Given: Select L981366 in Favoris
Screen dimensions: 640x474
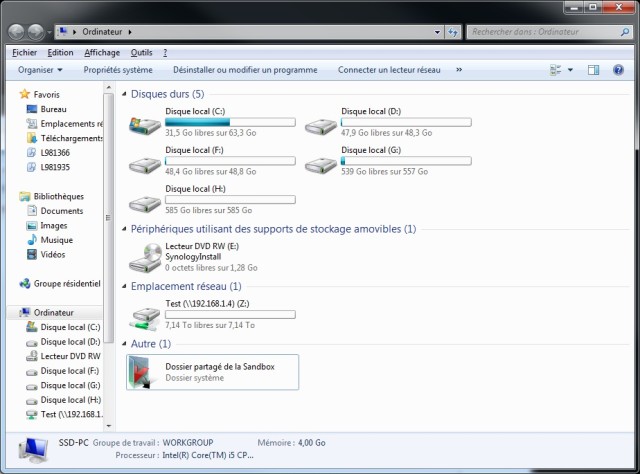Looking at the screenshot, I should (x=55, y=153).
